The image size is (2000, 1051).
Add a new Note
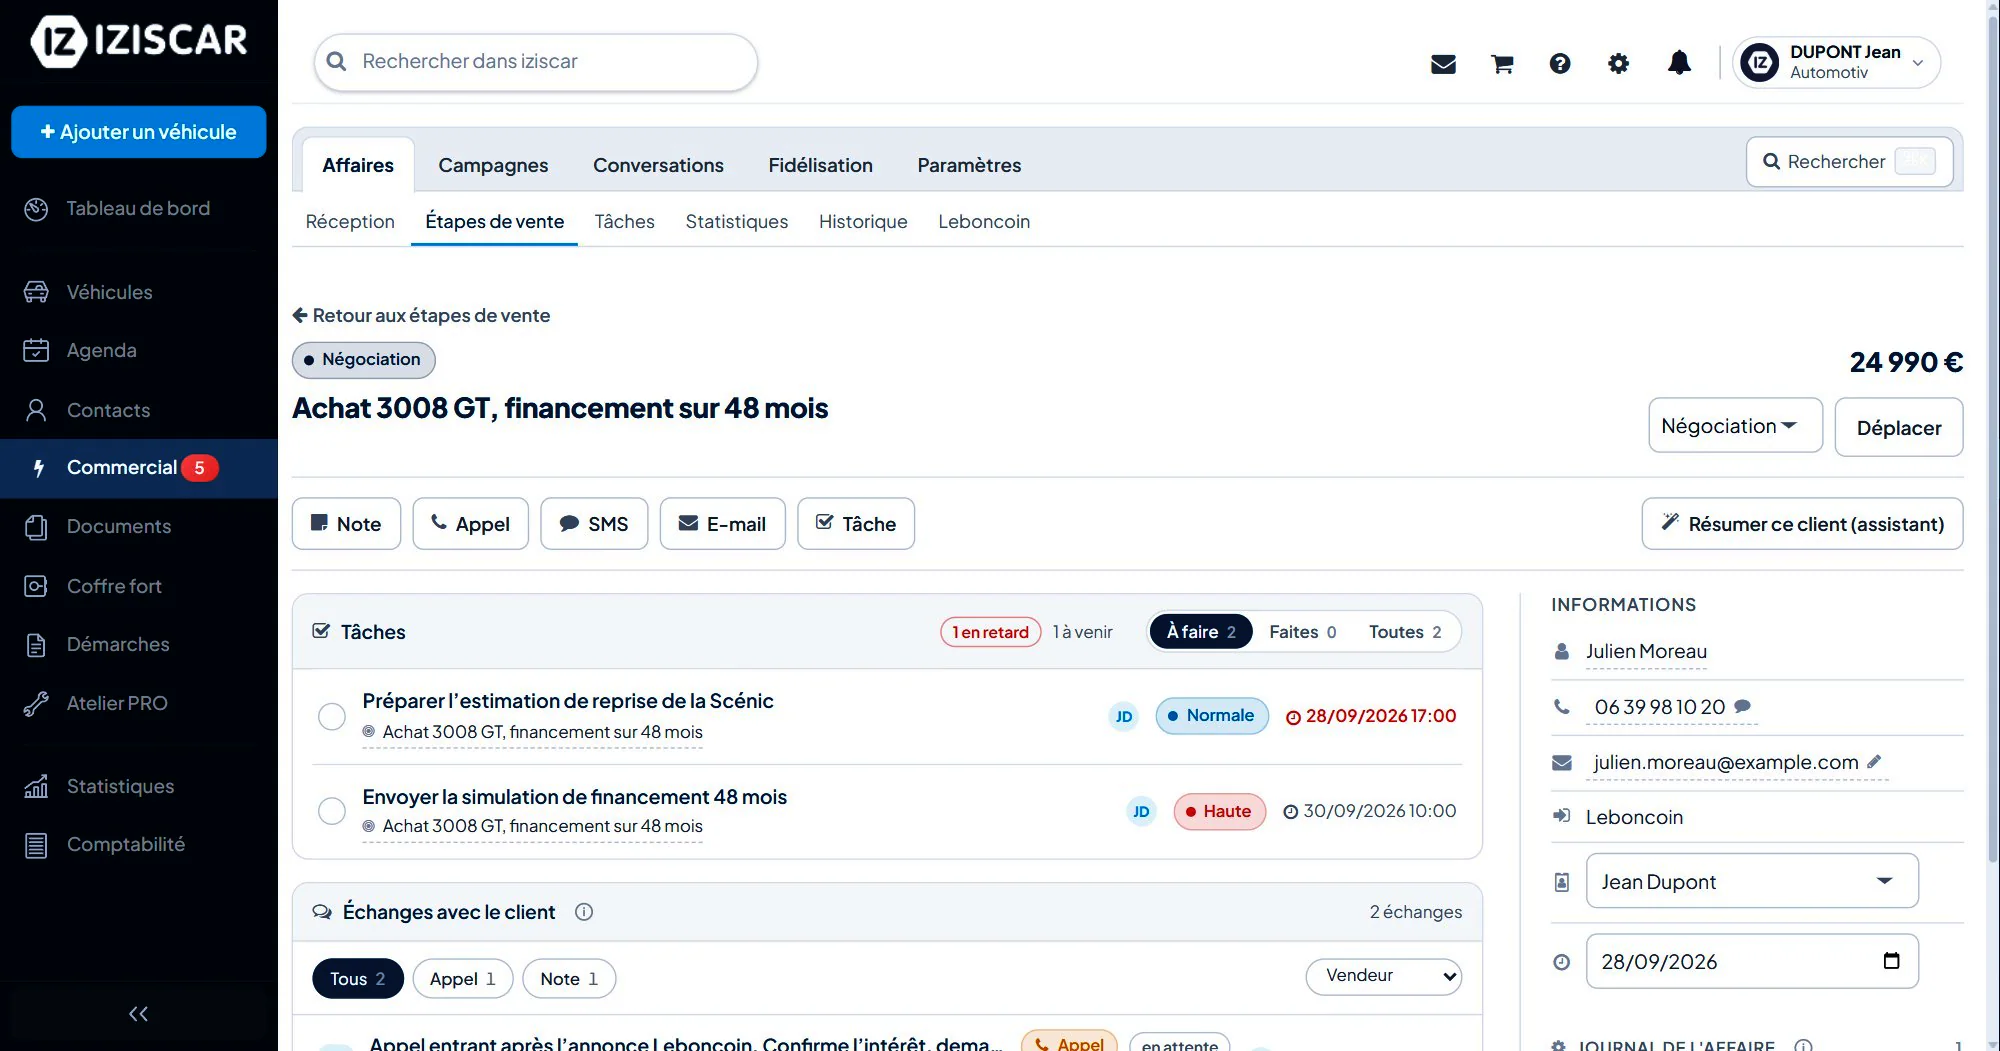(x=346, y=524)
